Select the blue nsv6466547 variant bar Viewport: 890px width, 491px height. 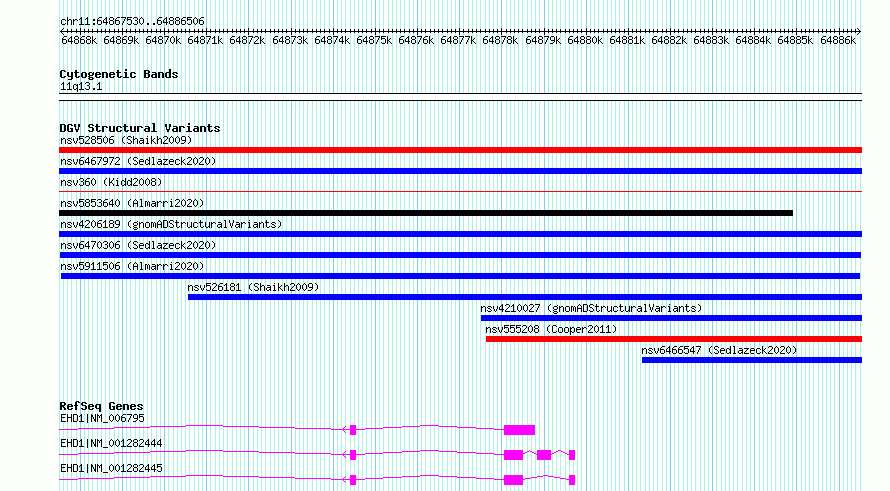[x=752, y=360]
